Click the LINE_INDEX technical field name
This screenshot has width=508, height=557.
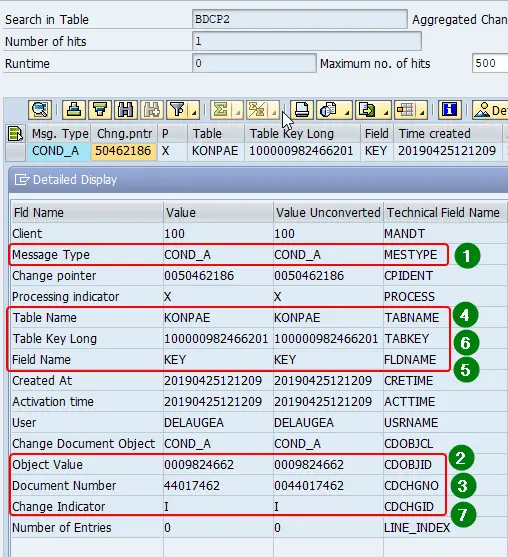pos(417,528)
